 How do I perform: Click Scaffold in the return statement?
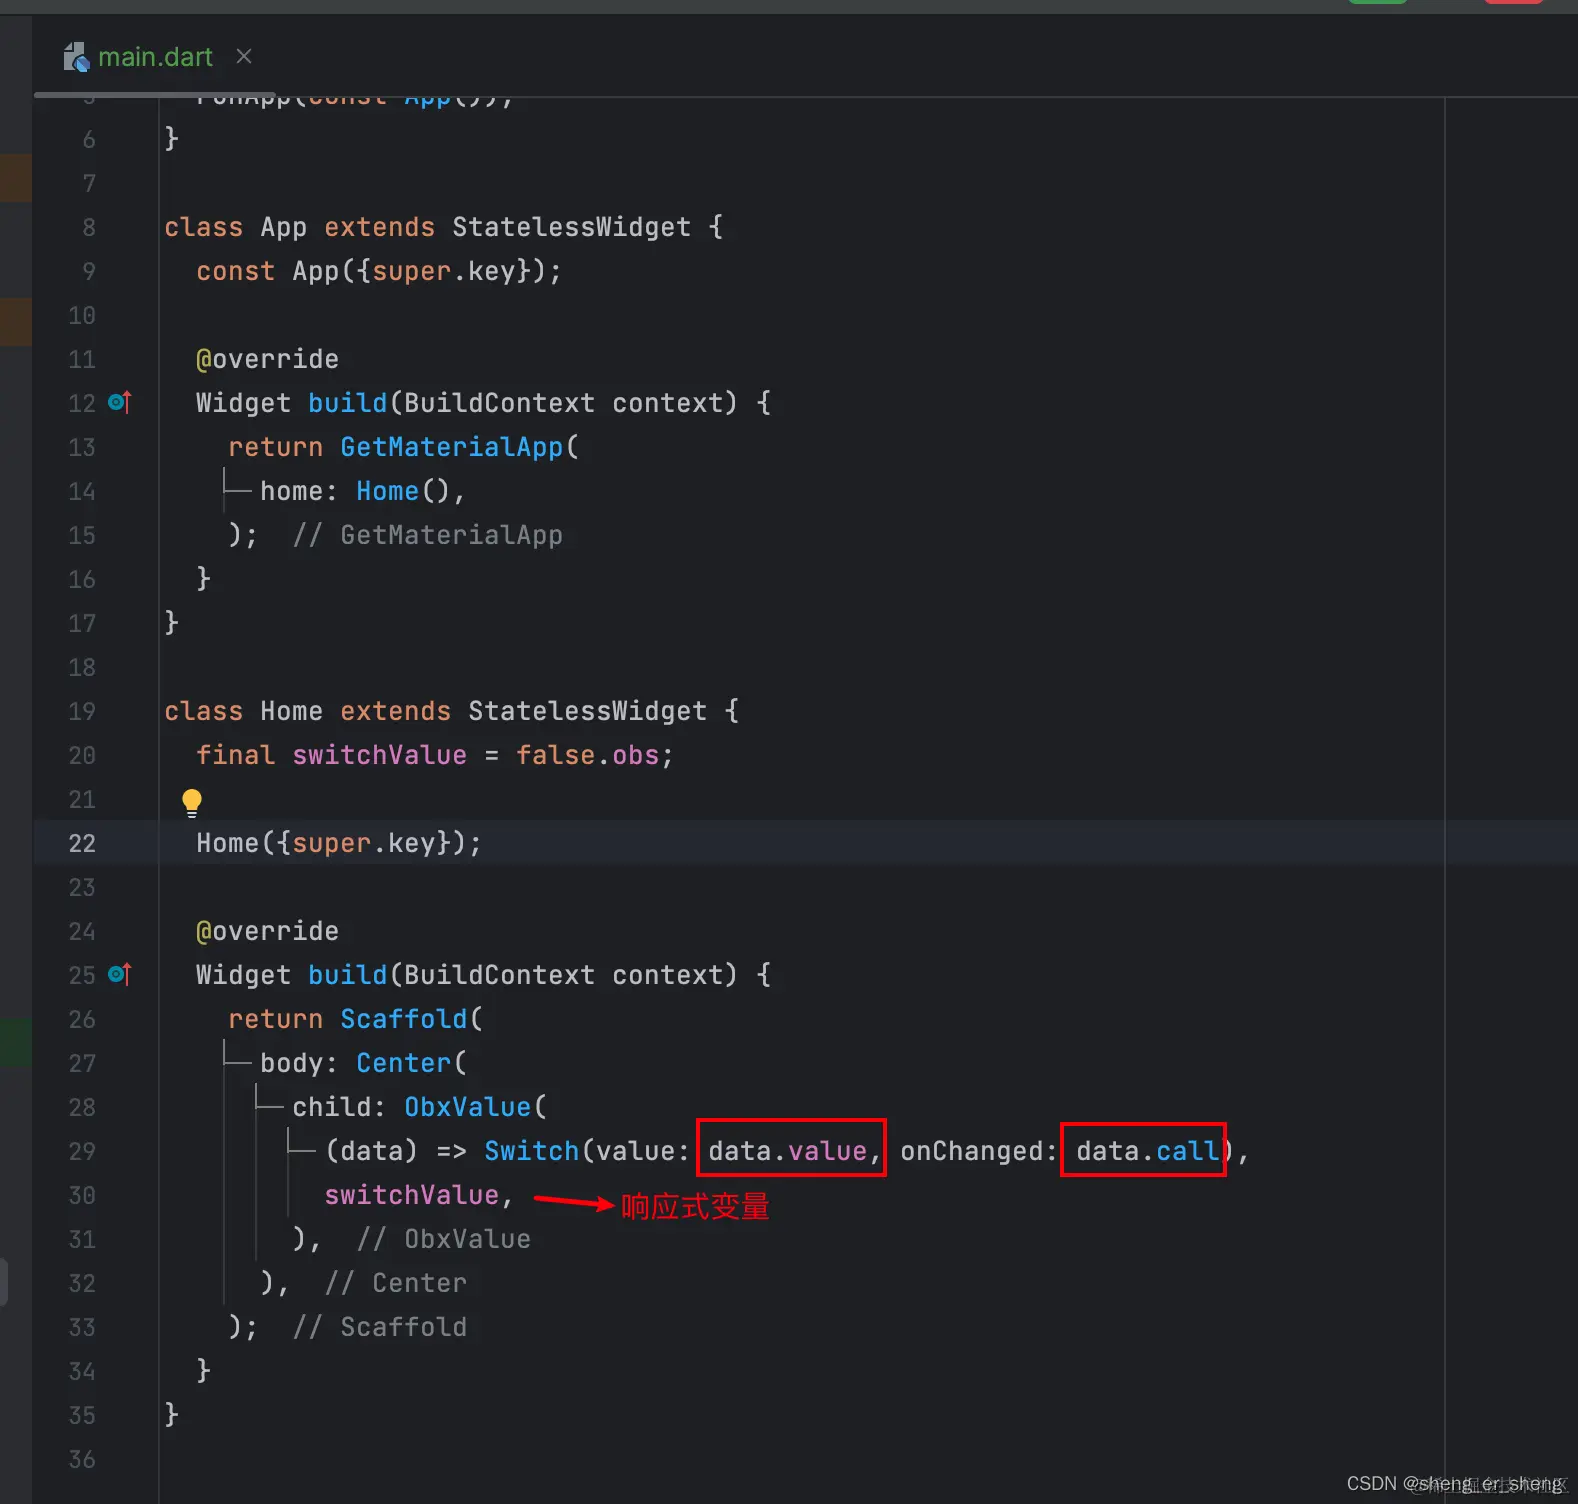pos(404,1019)
